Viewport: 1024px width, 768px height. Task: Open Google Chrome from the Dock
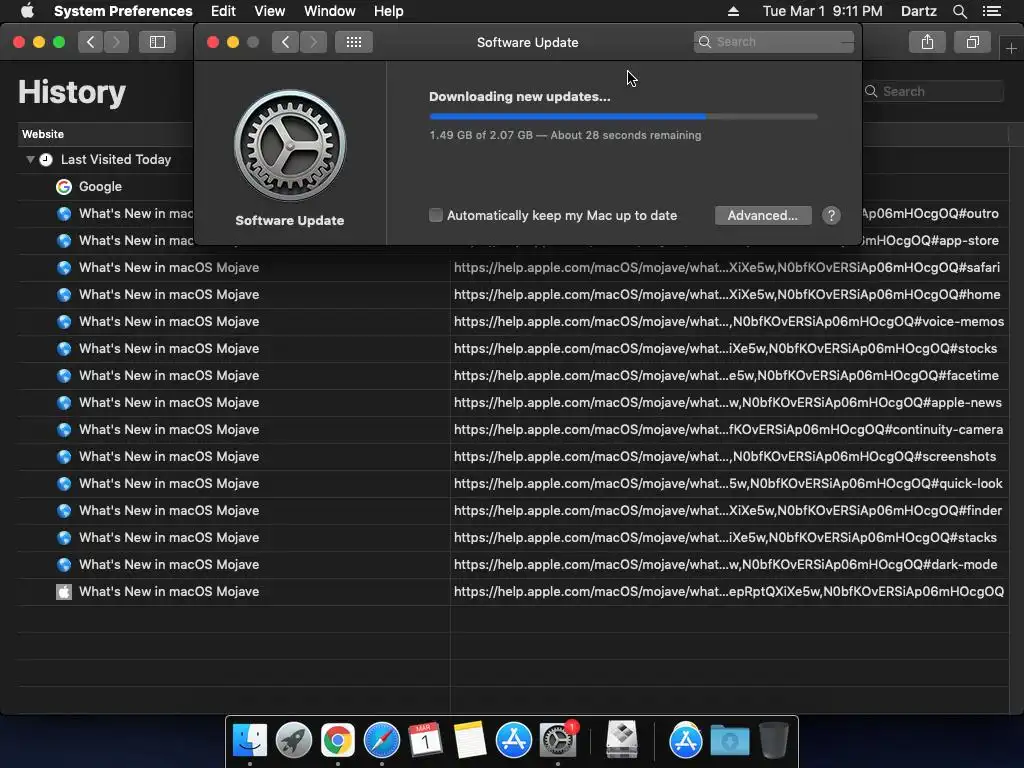(x=338, y=741)
